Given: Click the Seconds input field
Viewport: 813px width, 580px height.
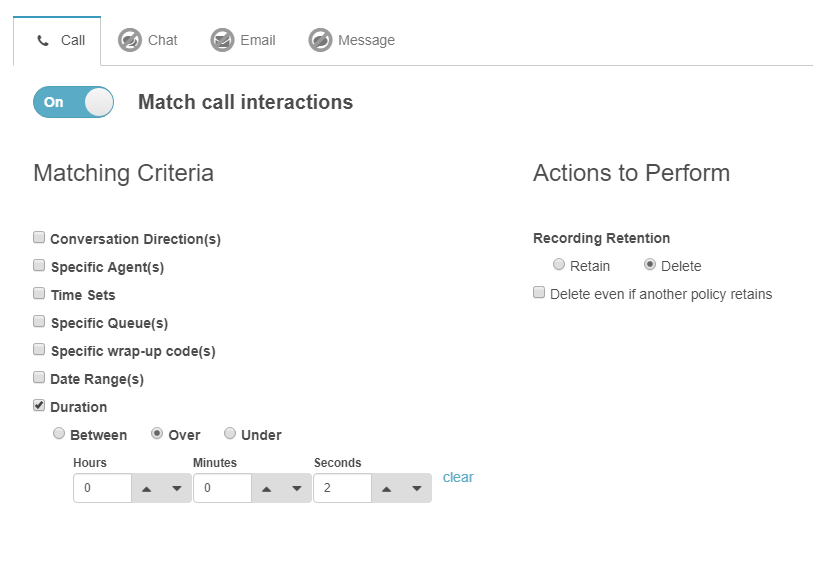Looking at the screenshot, I should 342,488.
